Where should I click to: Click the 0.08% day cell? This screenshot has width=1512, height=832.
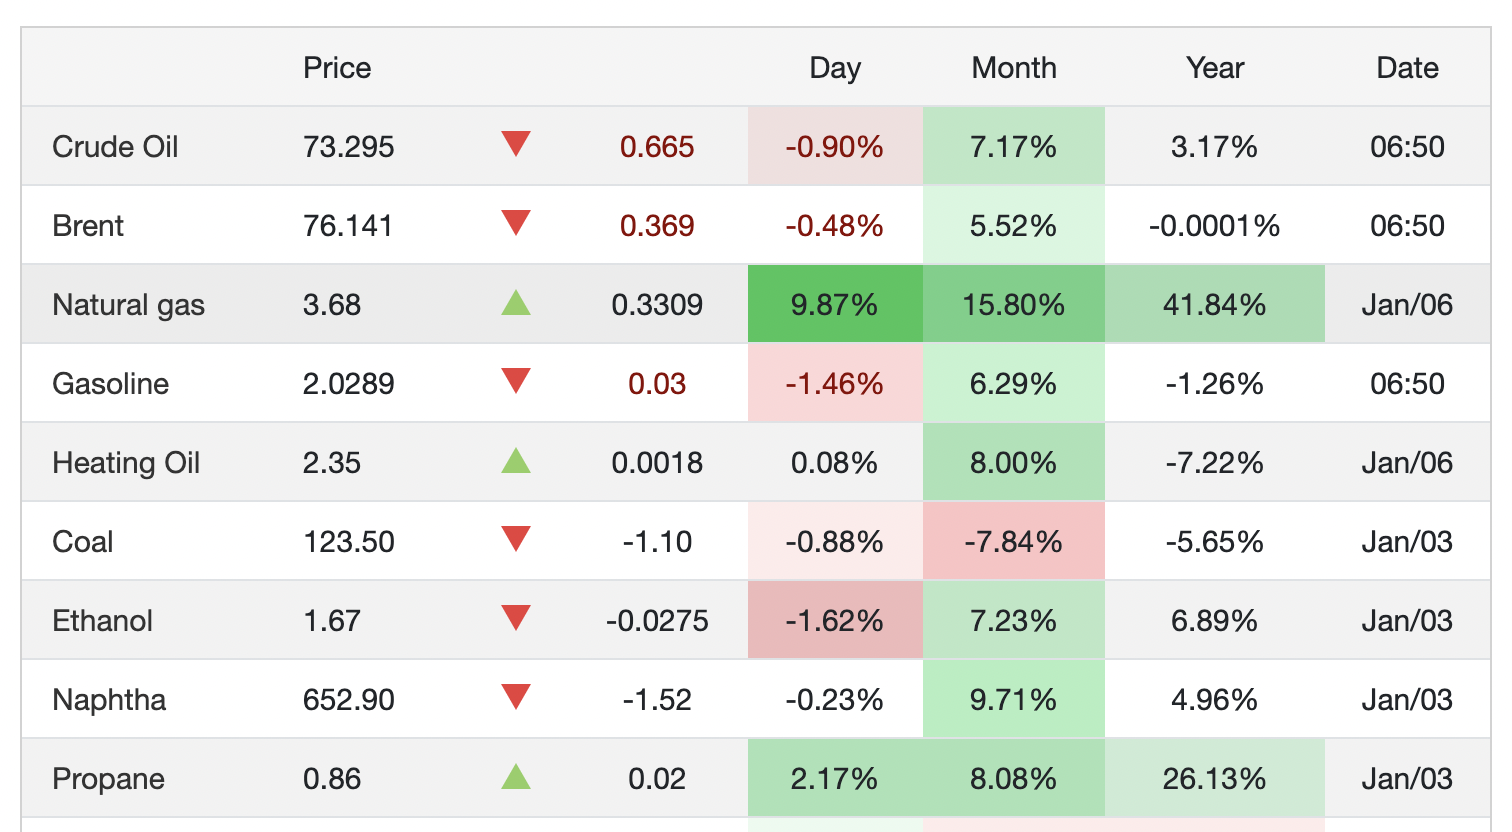pos(835,463)
